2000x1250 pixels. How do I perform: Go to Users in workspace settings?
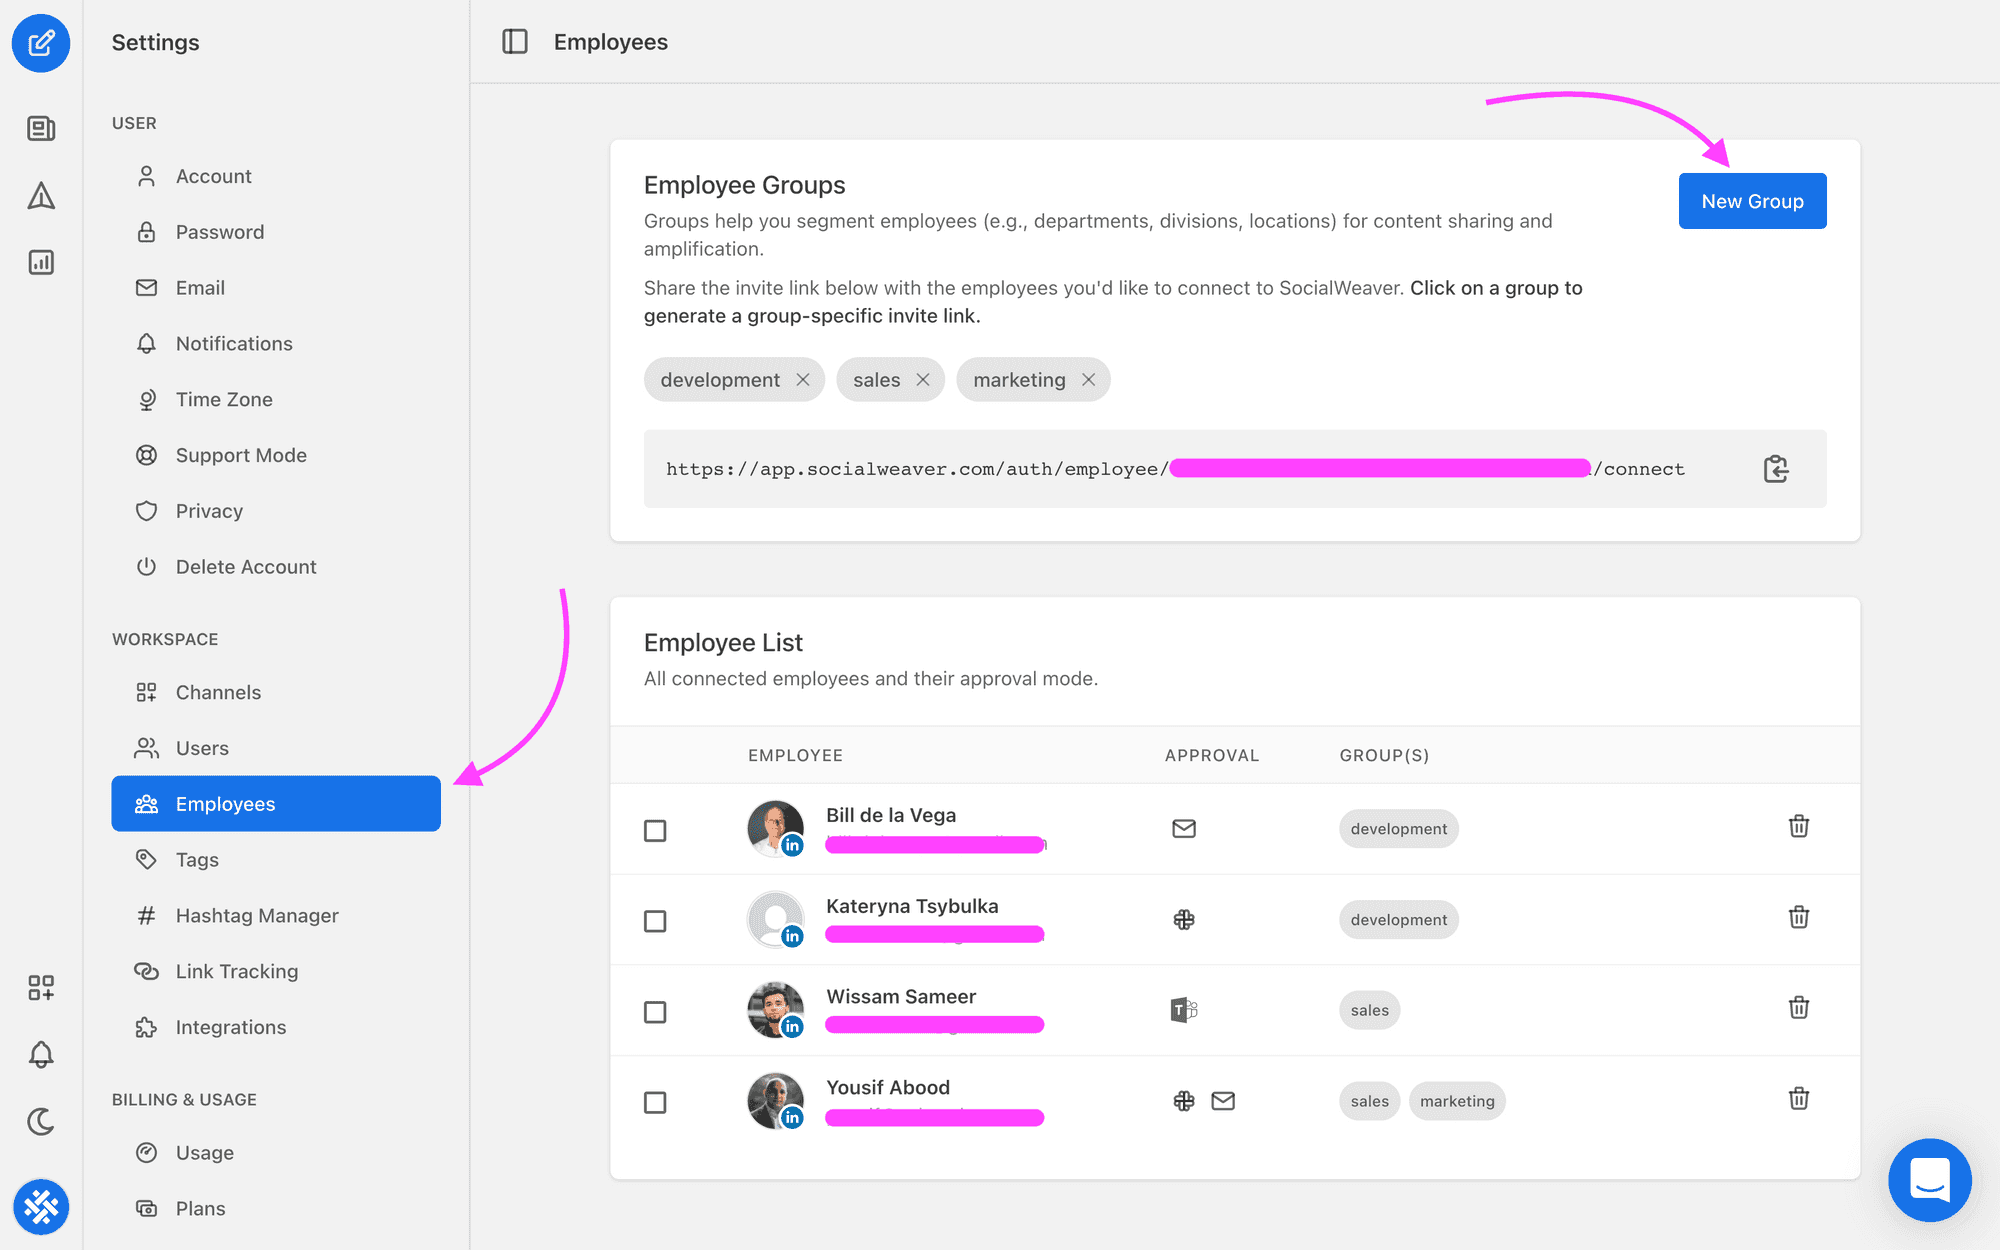pos(276,748)
